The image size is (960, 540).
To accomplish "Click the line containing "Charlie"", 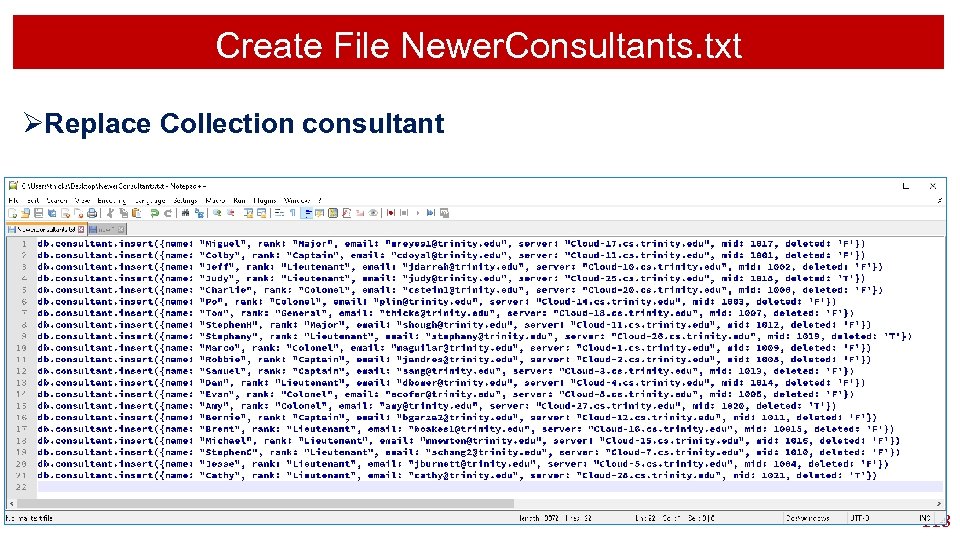I will tap(460, 290).
